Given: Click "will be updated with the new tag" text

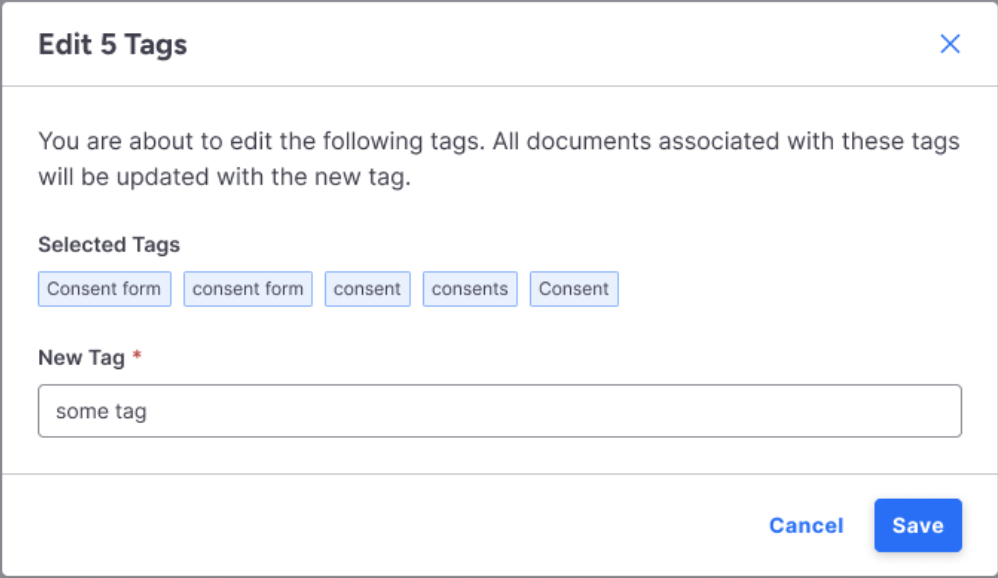Looking at the screenshot, I should pyautogui.click(x=224, y=179).
